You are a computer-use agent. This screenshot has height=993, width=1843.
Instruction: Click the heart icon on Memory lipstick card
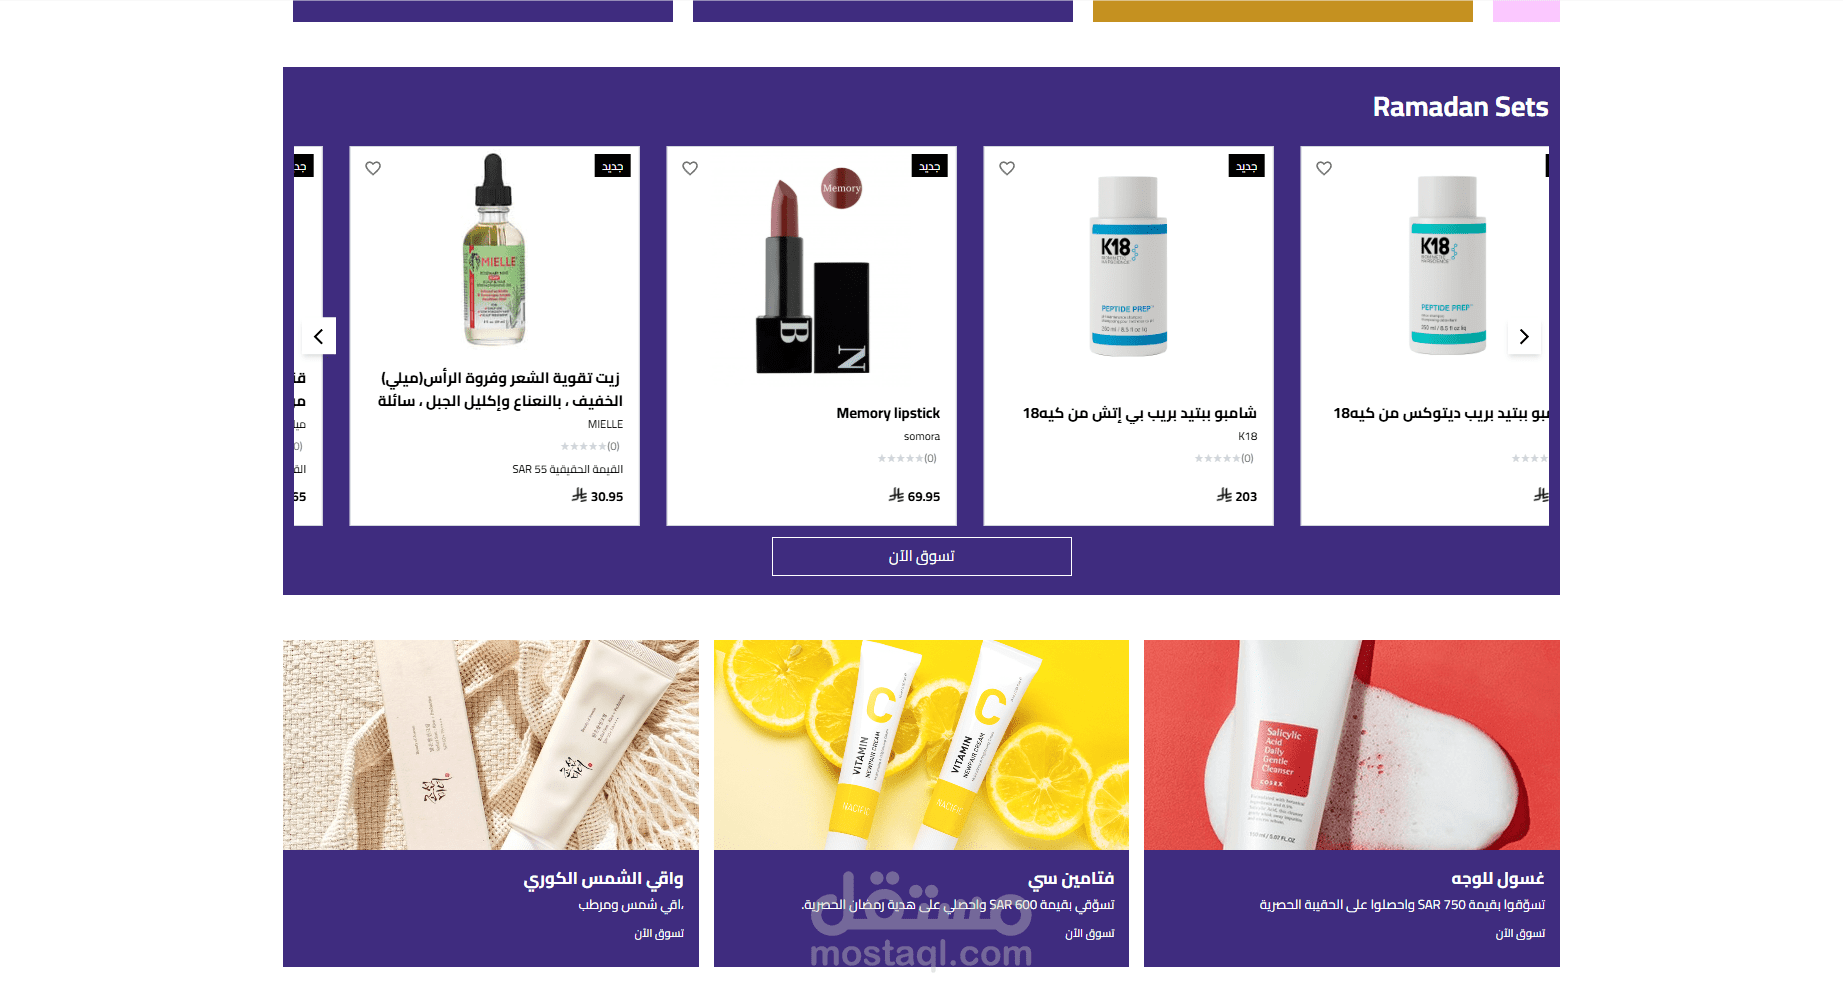[x=690, y=168]
